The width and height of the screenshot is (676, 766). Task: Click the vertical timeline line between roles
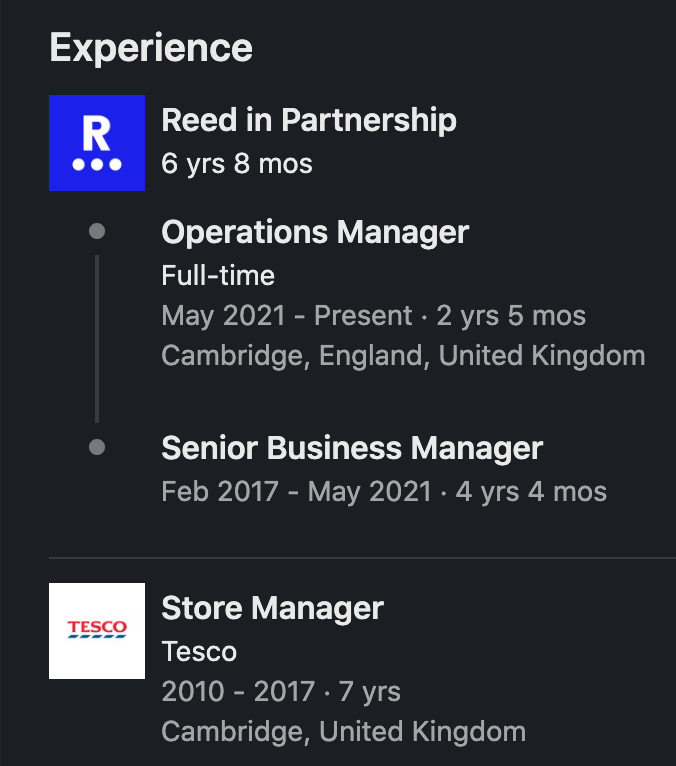97,339
